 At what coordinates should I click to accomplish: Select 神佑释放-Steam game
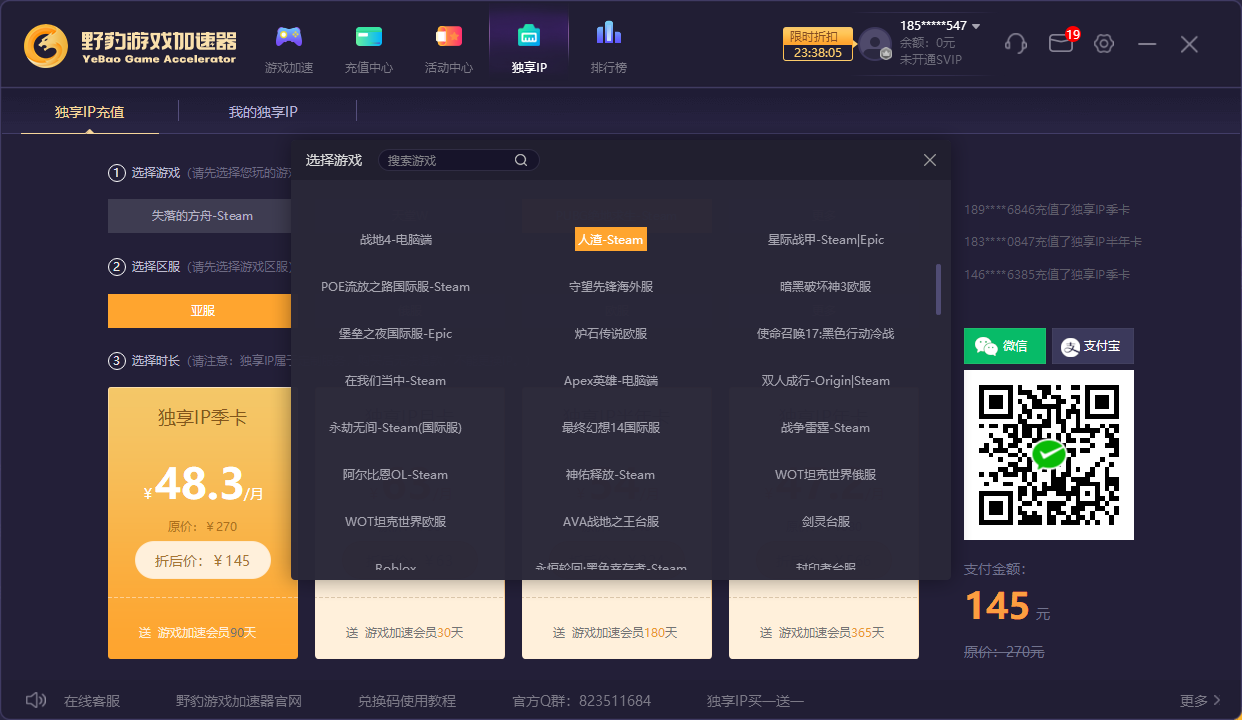(611, 475)
